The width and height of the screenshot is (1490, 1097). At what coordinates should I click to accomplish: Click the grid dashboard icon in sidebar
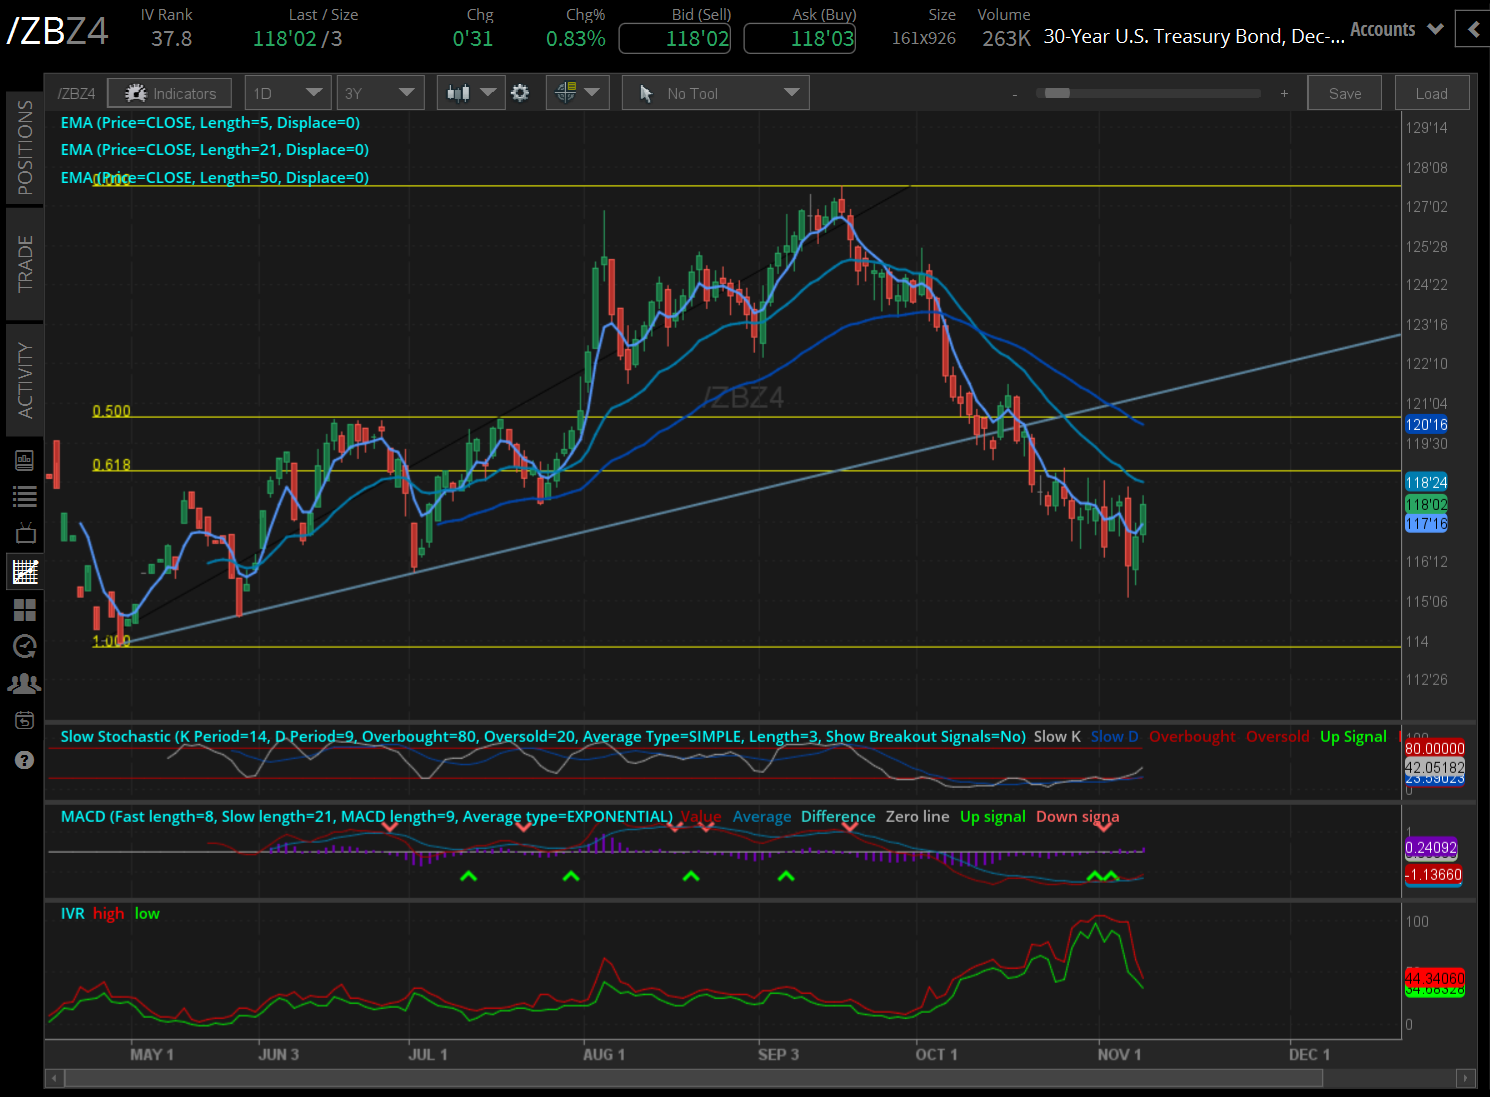24,610
